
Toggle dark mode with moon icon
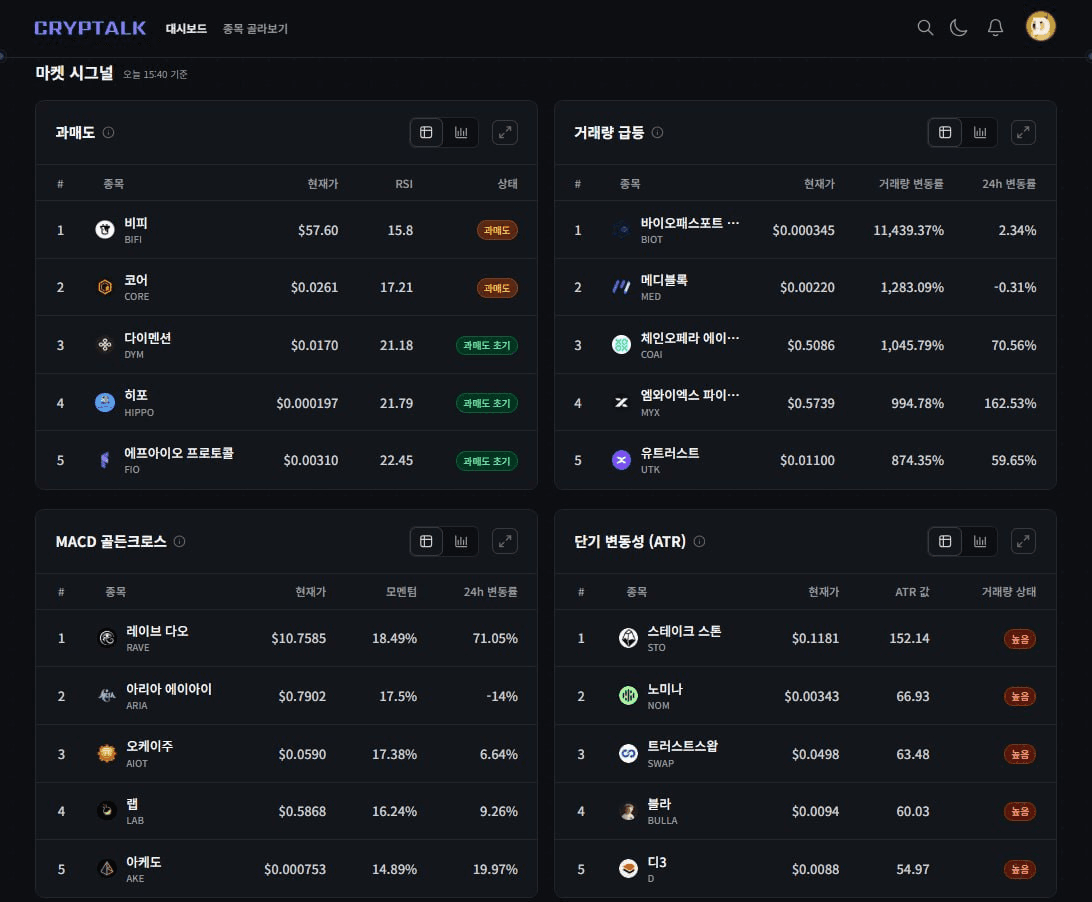959,28
